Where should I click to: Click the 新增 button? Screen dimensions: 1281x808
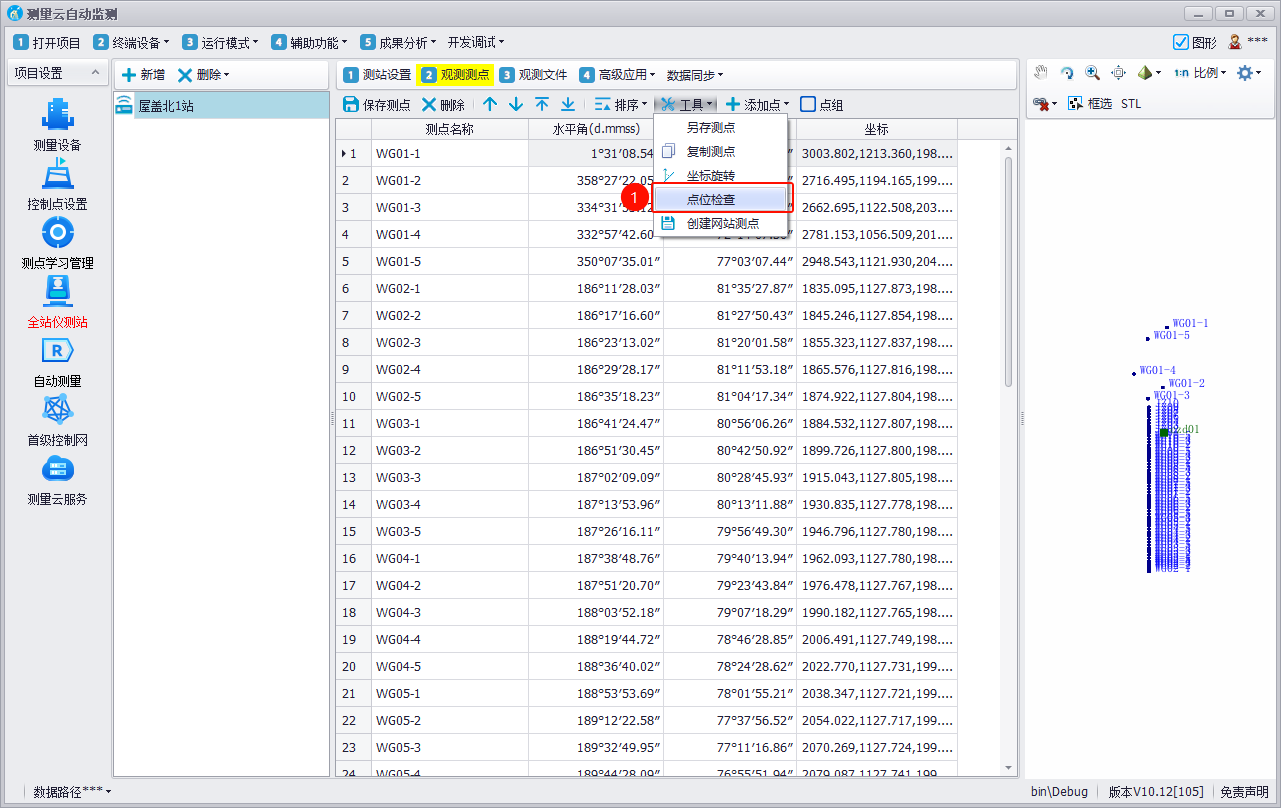pos(143,75)
